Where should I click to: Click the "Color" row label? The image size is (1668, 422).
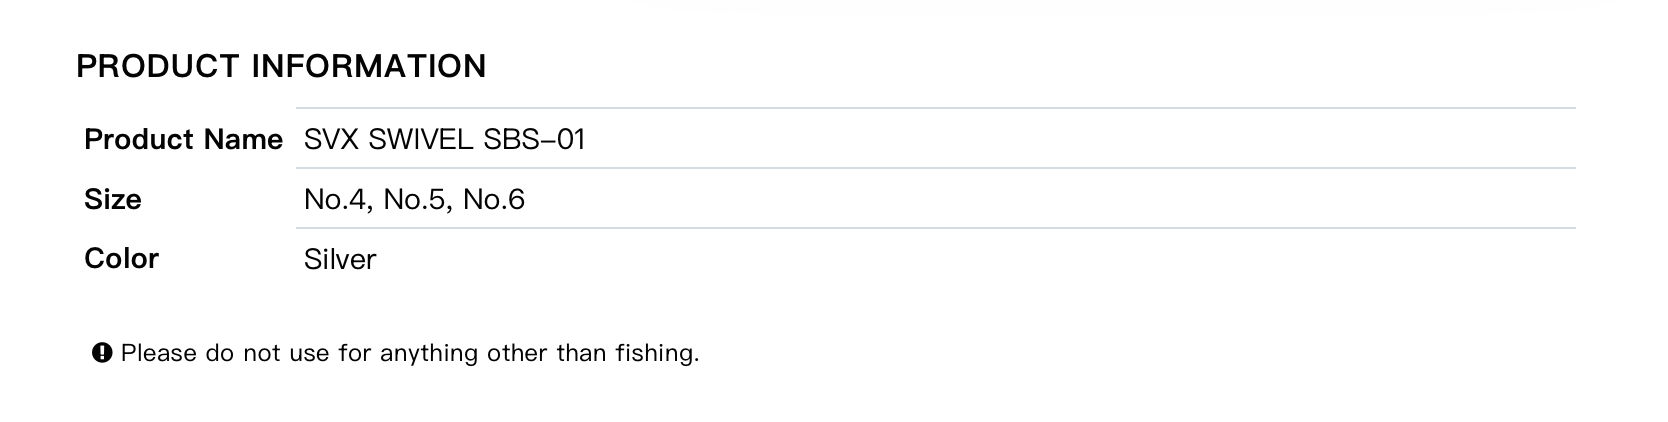121,258
